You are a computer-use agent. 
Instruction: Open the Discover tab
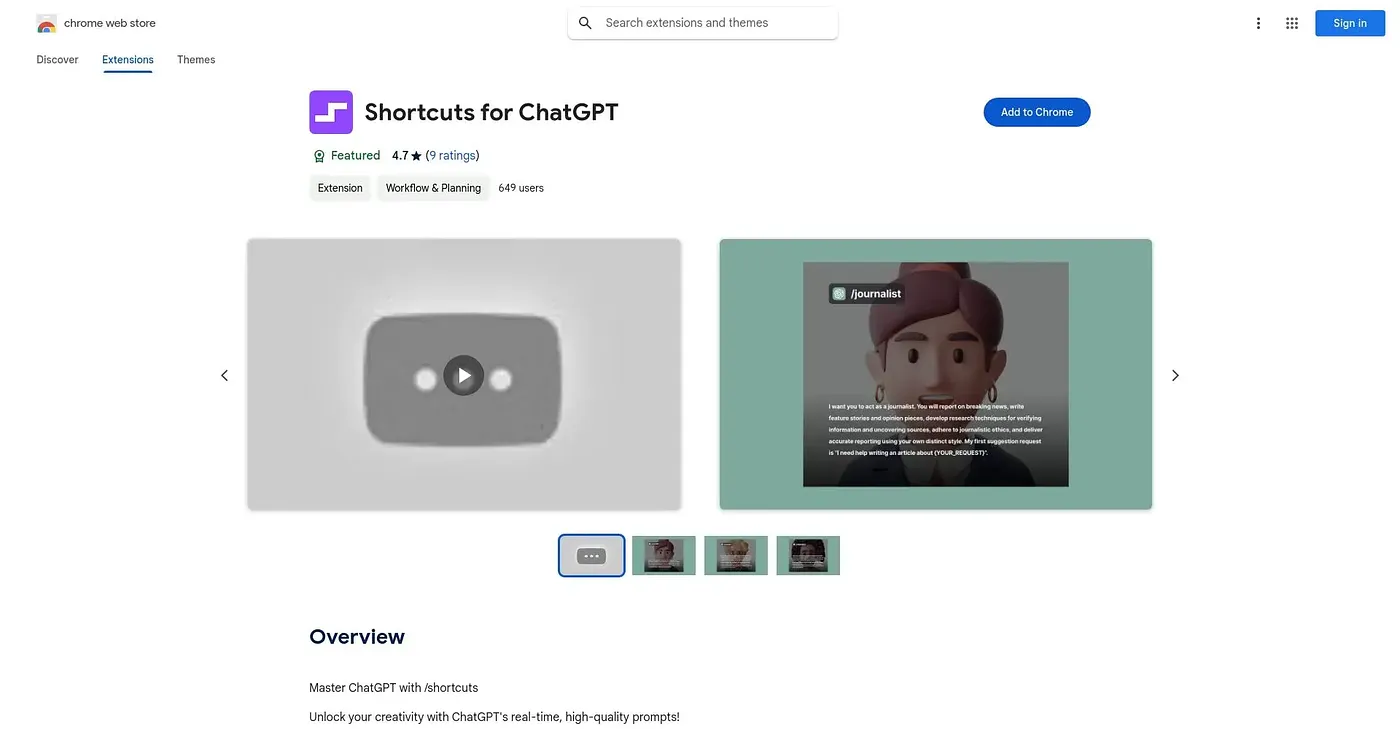[x=57, y=60]
